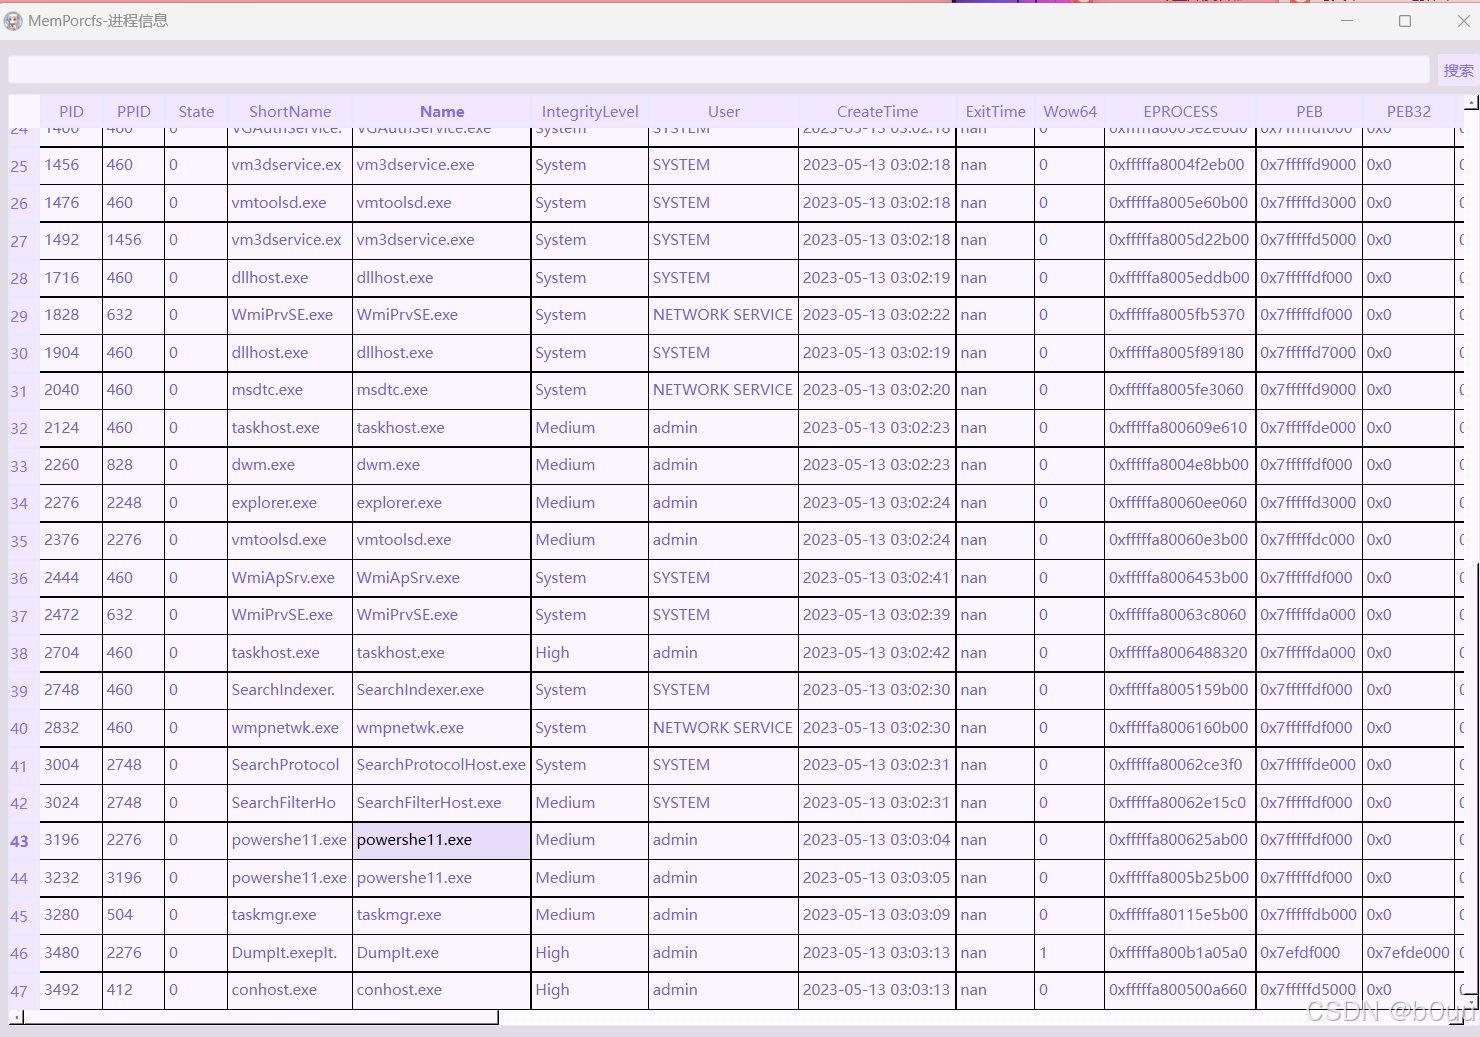Click wmpnetwk.exe in the Name column
The height and width of the screenshot is (1037, 1480).
pos(441,728)
